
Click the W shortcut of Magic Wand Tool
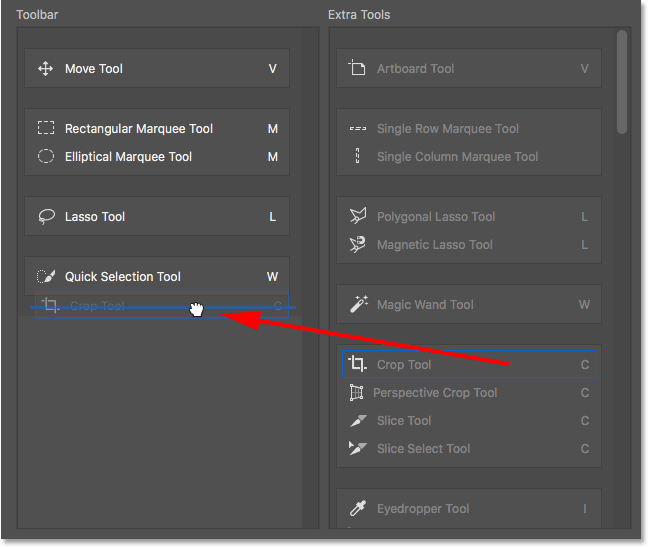click(x=584, y=304)
